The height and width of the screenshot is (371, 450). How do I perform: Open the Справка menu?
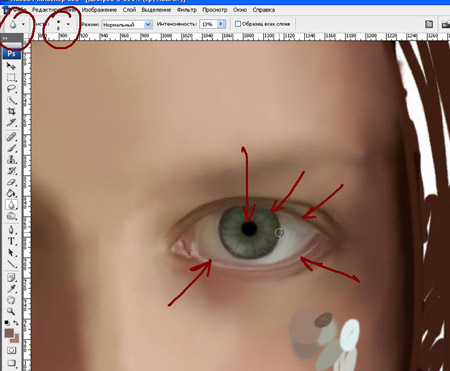coord(264,10)
